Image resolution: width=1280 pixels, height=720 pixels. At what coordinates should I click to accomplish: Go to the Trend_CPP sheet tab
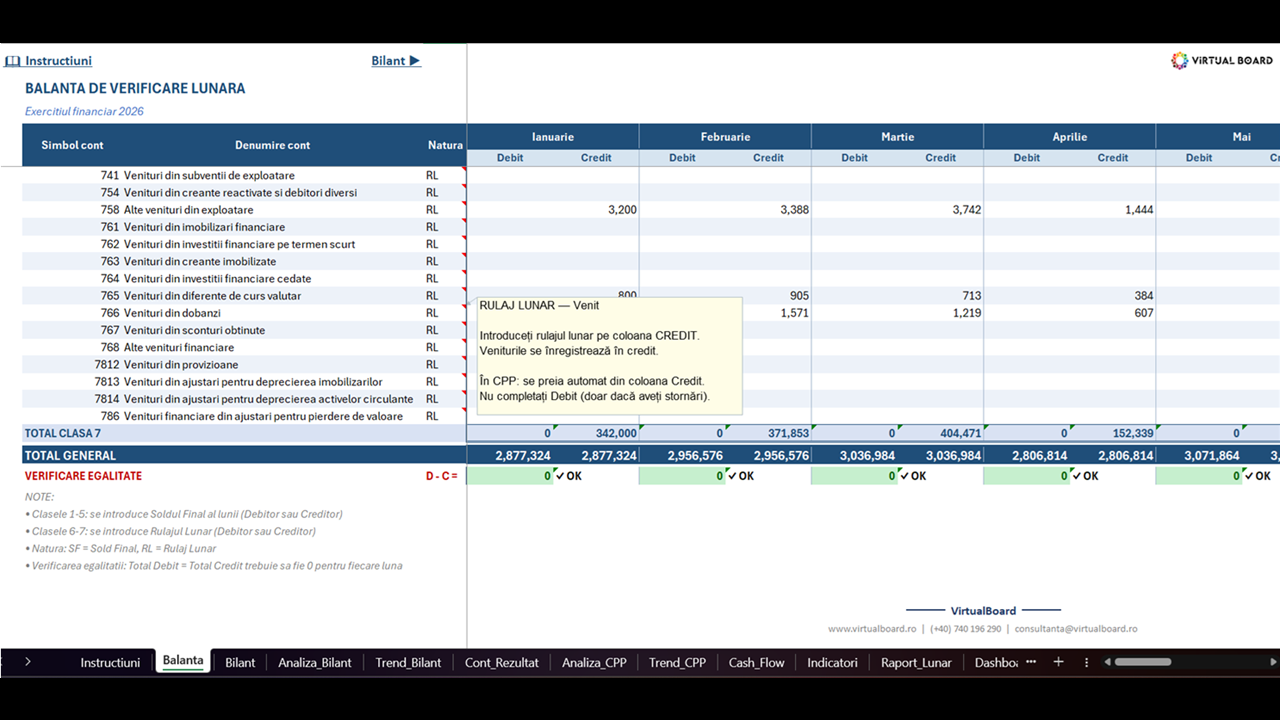[677, 662]
